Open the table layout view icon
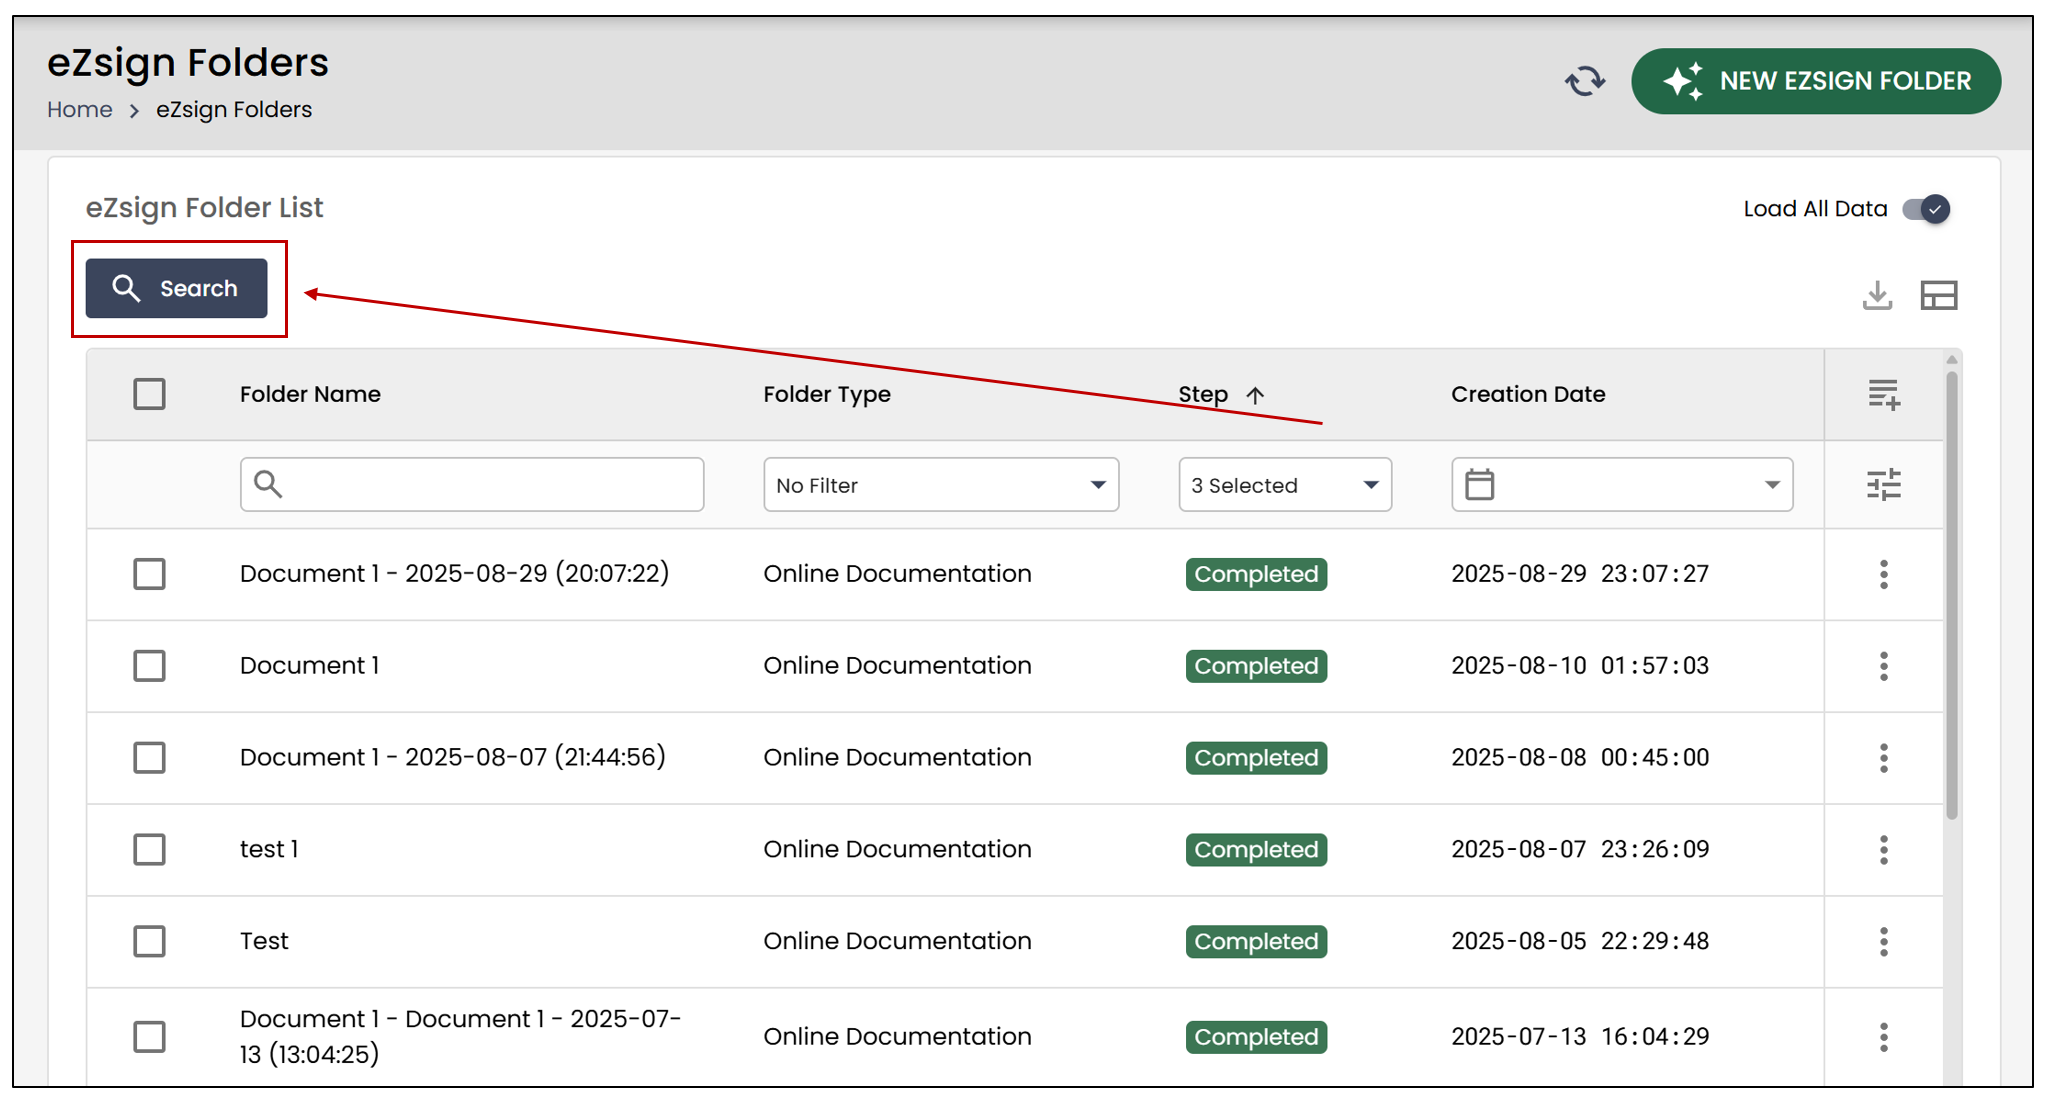Screen dimensions: 2047x1100 pyautogui.click(x=1938, y=295)
